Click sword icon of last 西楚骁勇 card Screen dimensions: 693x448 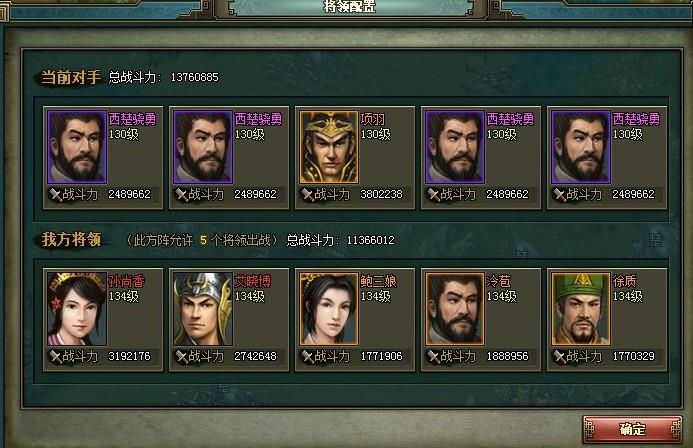559,194
